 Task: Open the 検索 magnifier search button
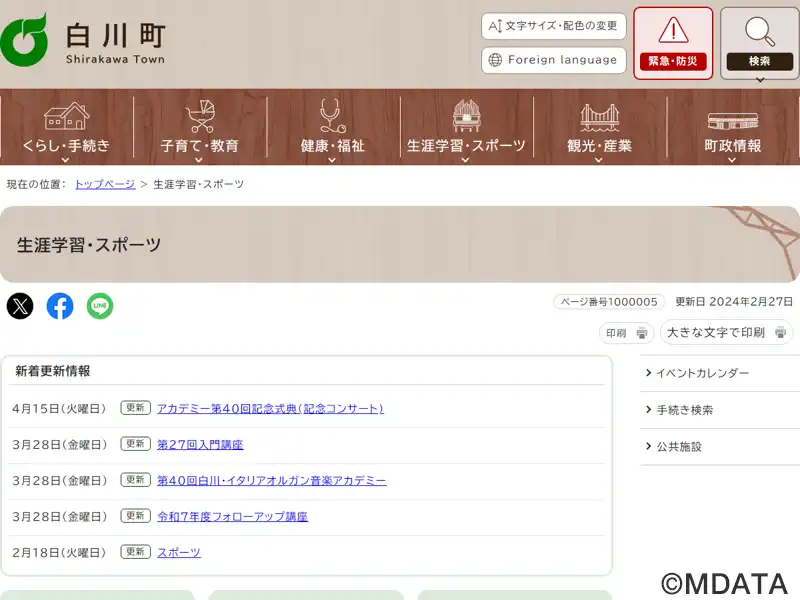click(759, 43)
